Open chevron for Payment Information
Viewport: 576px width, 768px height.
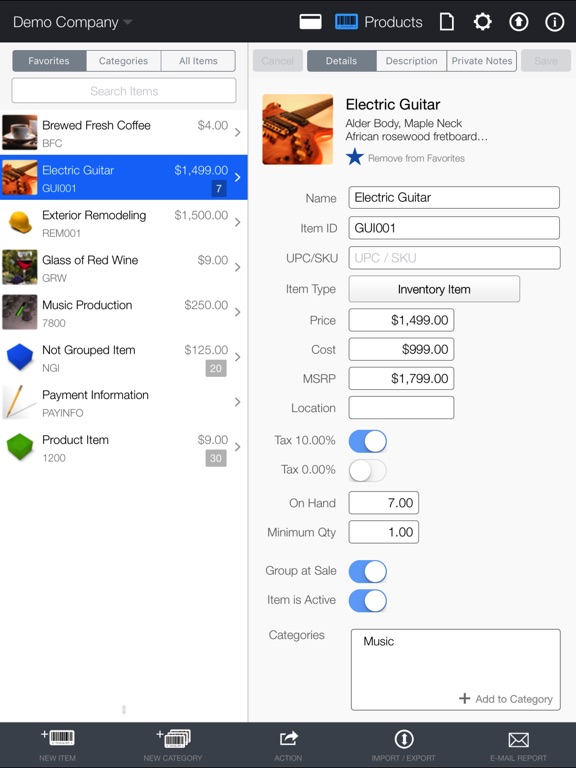coord(238,402)
